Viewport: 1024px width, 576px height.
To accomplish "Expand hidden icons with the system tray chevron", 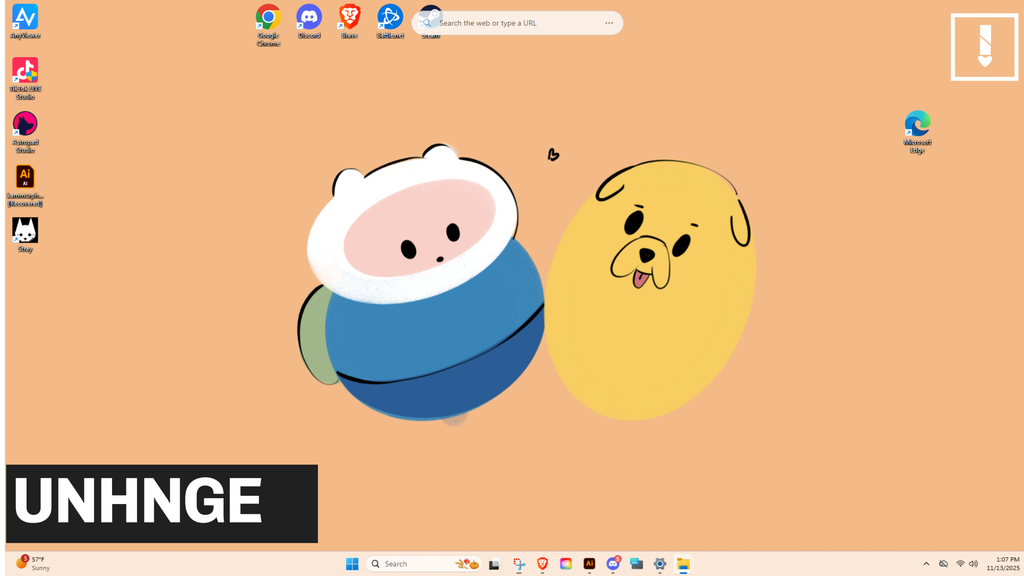I will [x=925, y=564].
